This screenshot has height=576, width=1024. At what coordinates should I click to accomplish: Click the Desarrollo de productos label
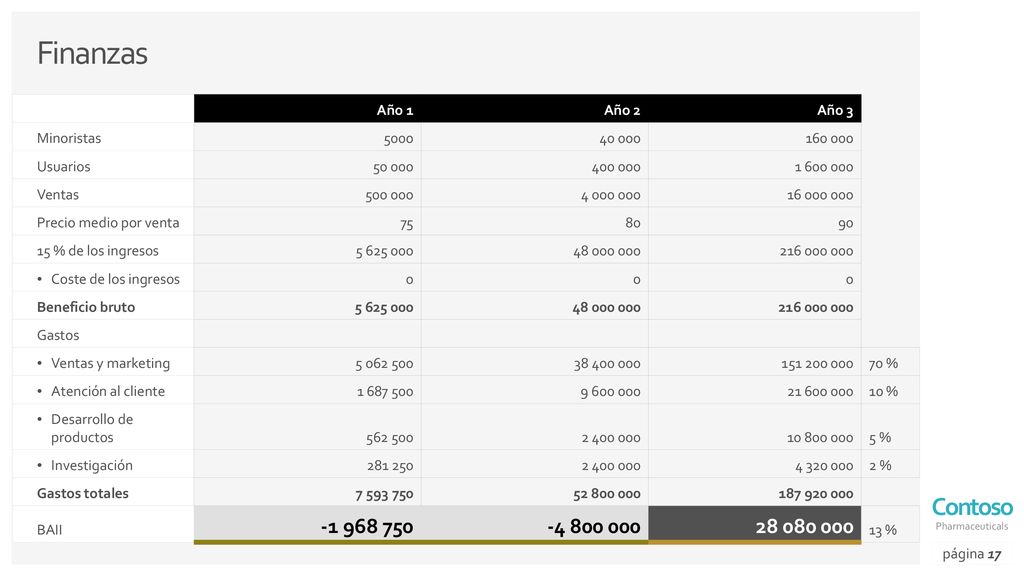pos(92,428)
